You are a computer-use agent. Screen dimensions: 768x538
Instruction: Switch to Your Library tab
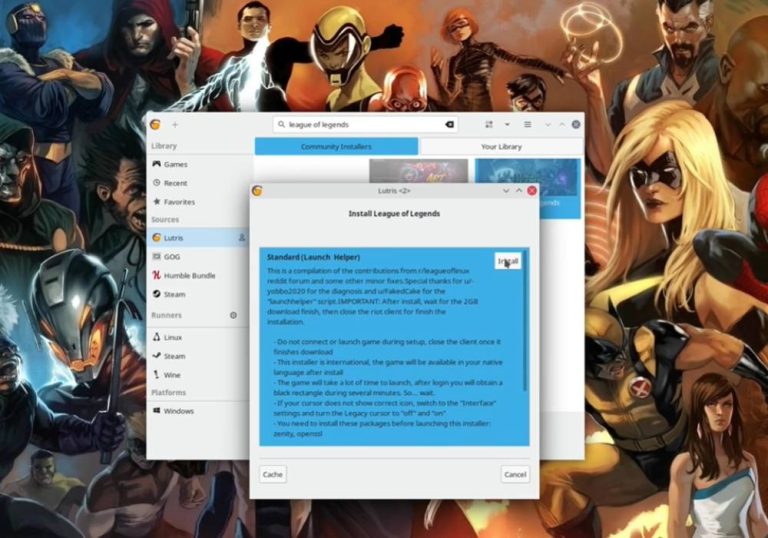(x=501, y=147)
